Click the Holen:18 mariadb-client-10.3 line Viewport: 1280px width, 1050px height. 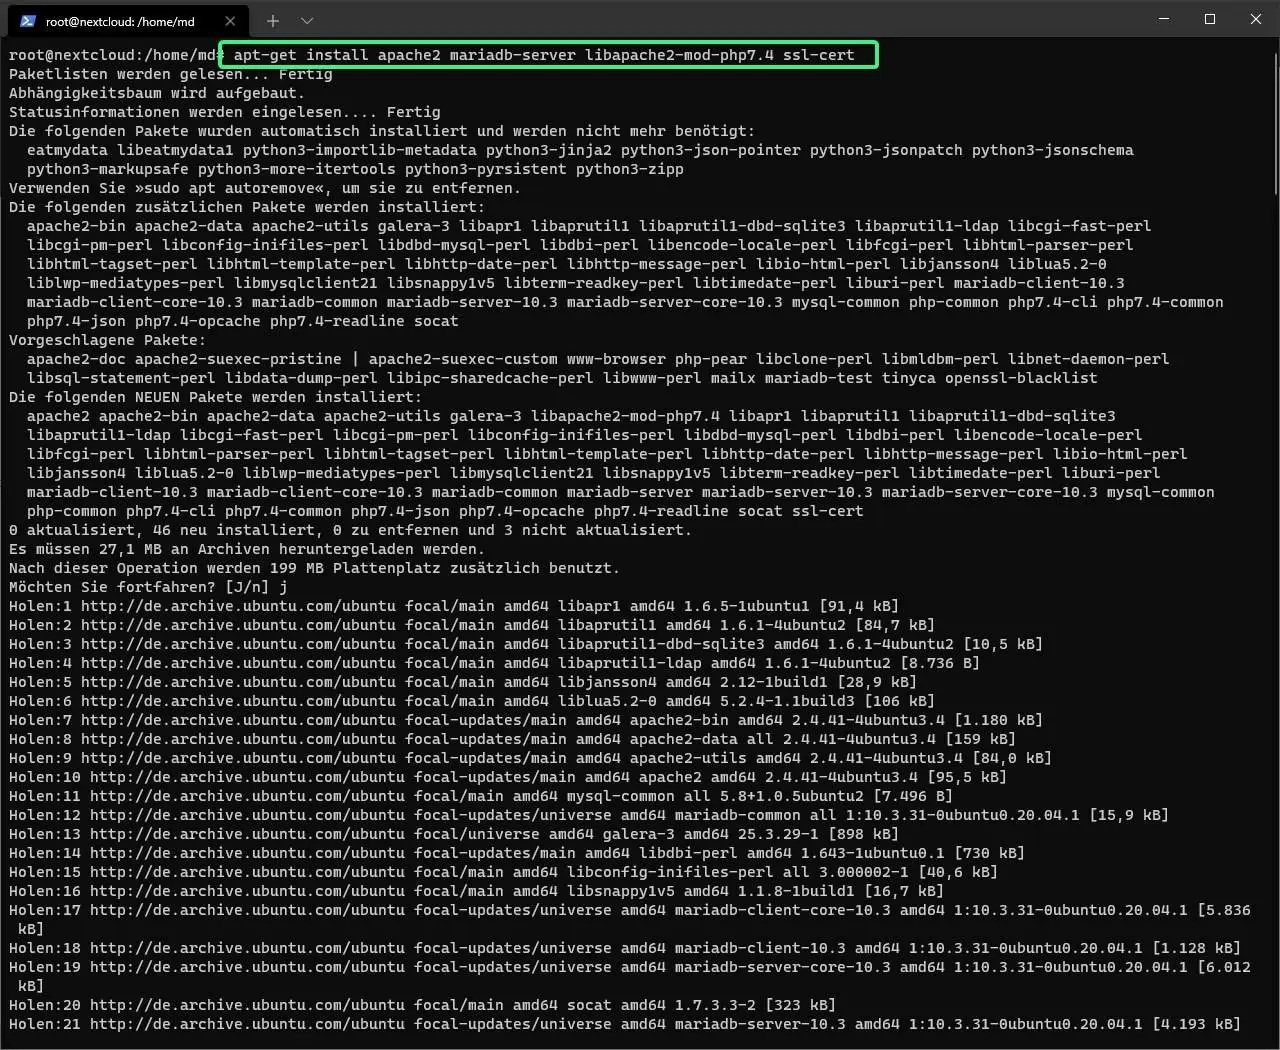point(625,948)
